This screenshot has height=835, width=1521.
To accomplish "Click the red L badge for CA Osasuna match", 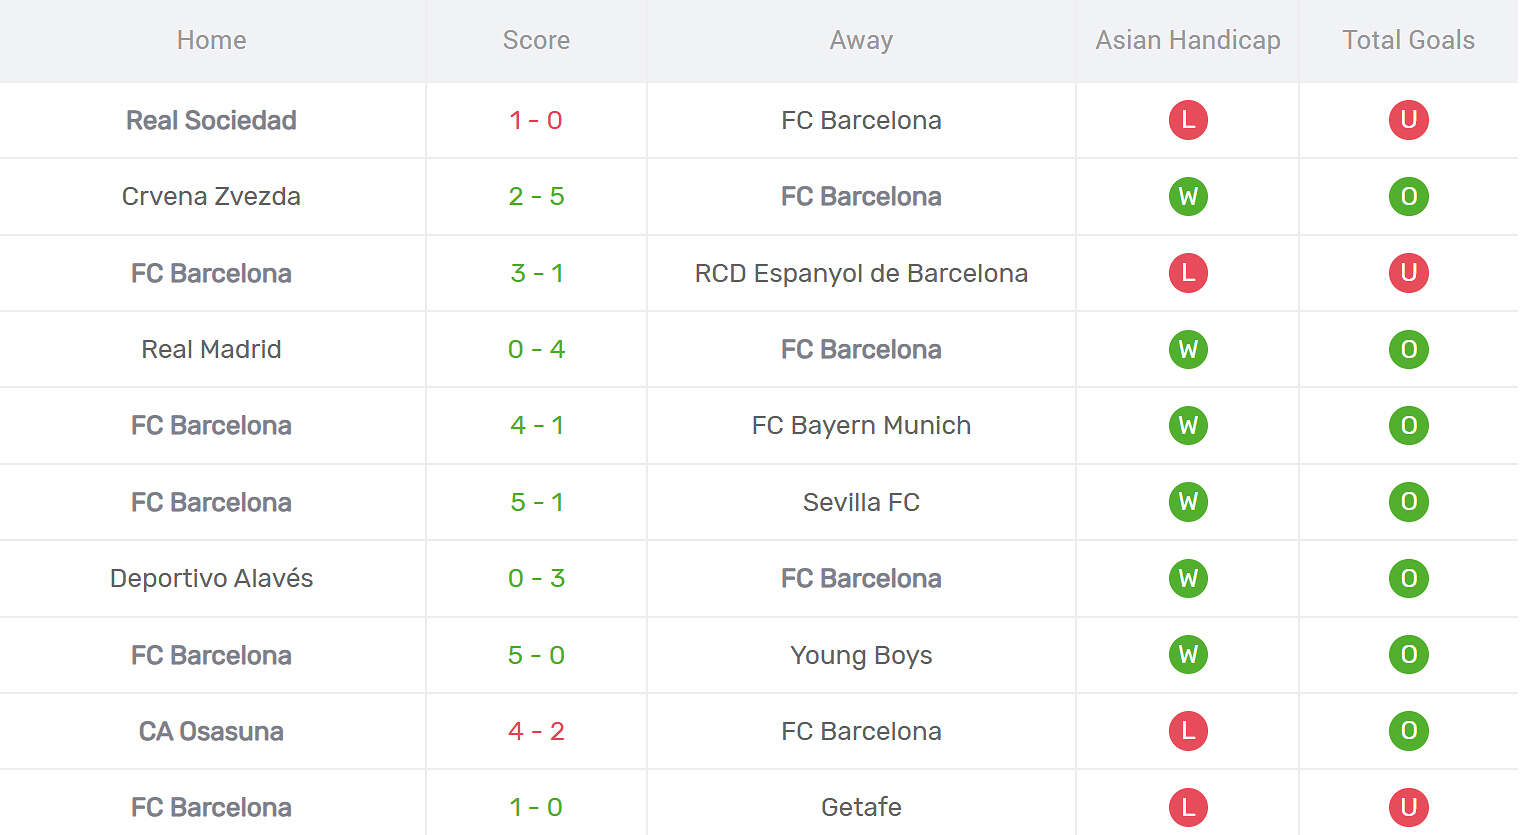I will click(1188, 731).
